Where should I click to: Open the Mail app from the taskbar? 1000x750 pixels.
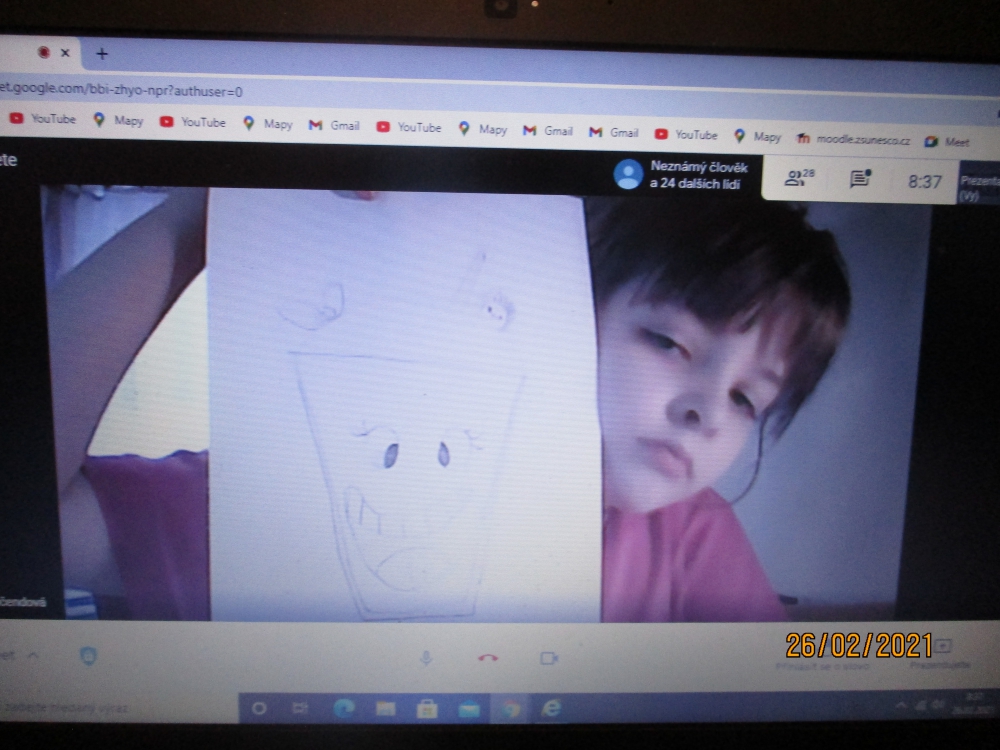(469, 709)
